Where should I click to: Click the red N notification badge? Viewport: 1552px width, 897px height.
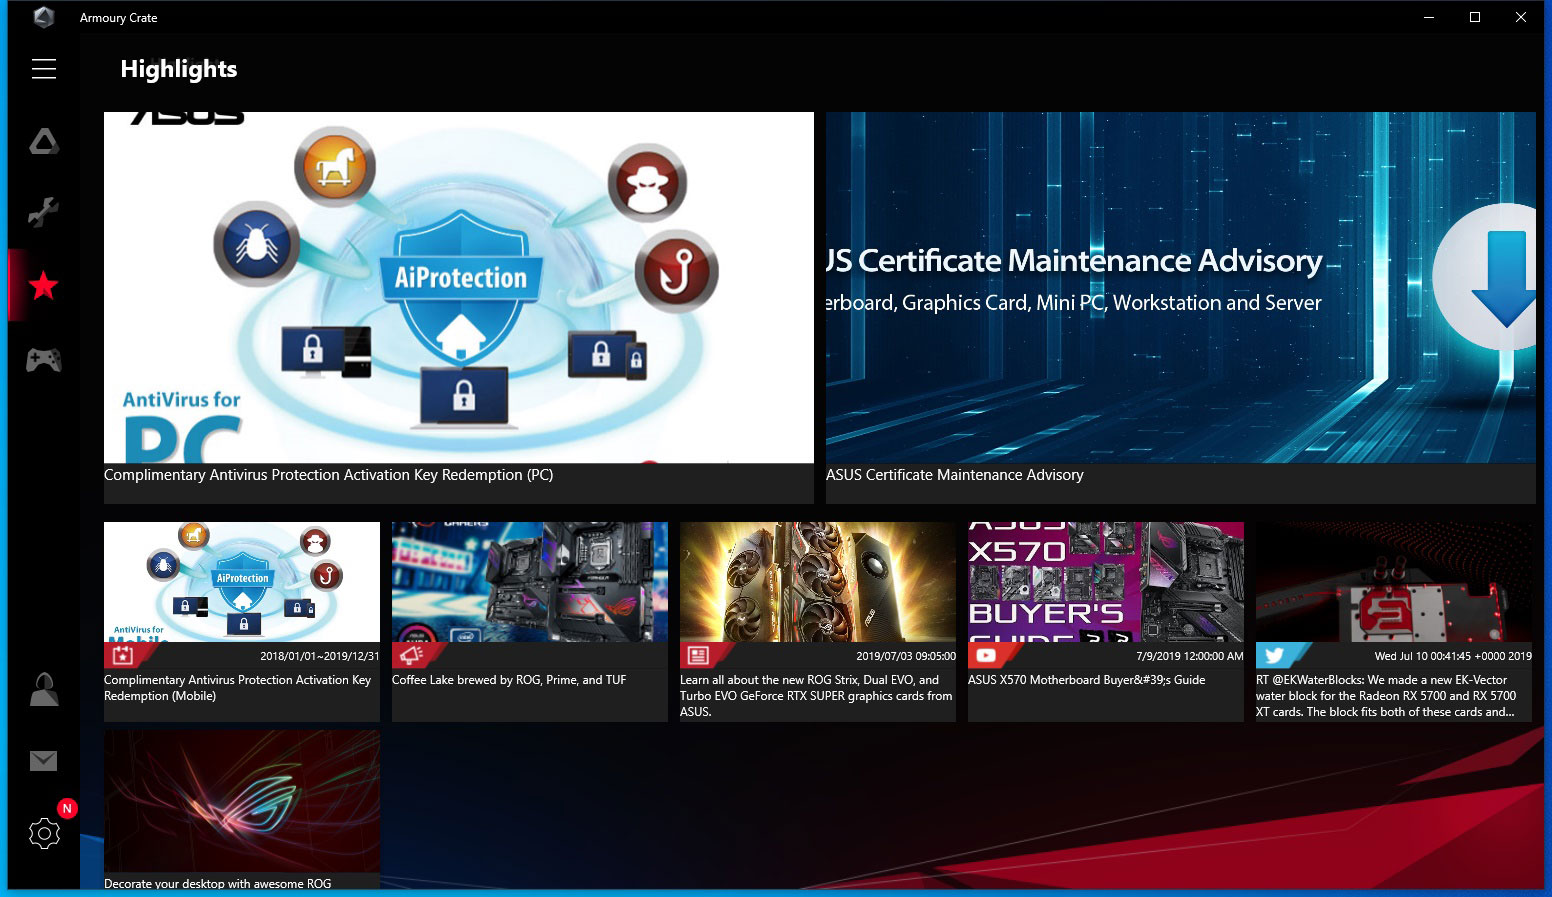(x=67, y=808)
